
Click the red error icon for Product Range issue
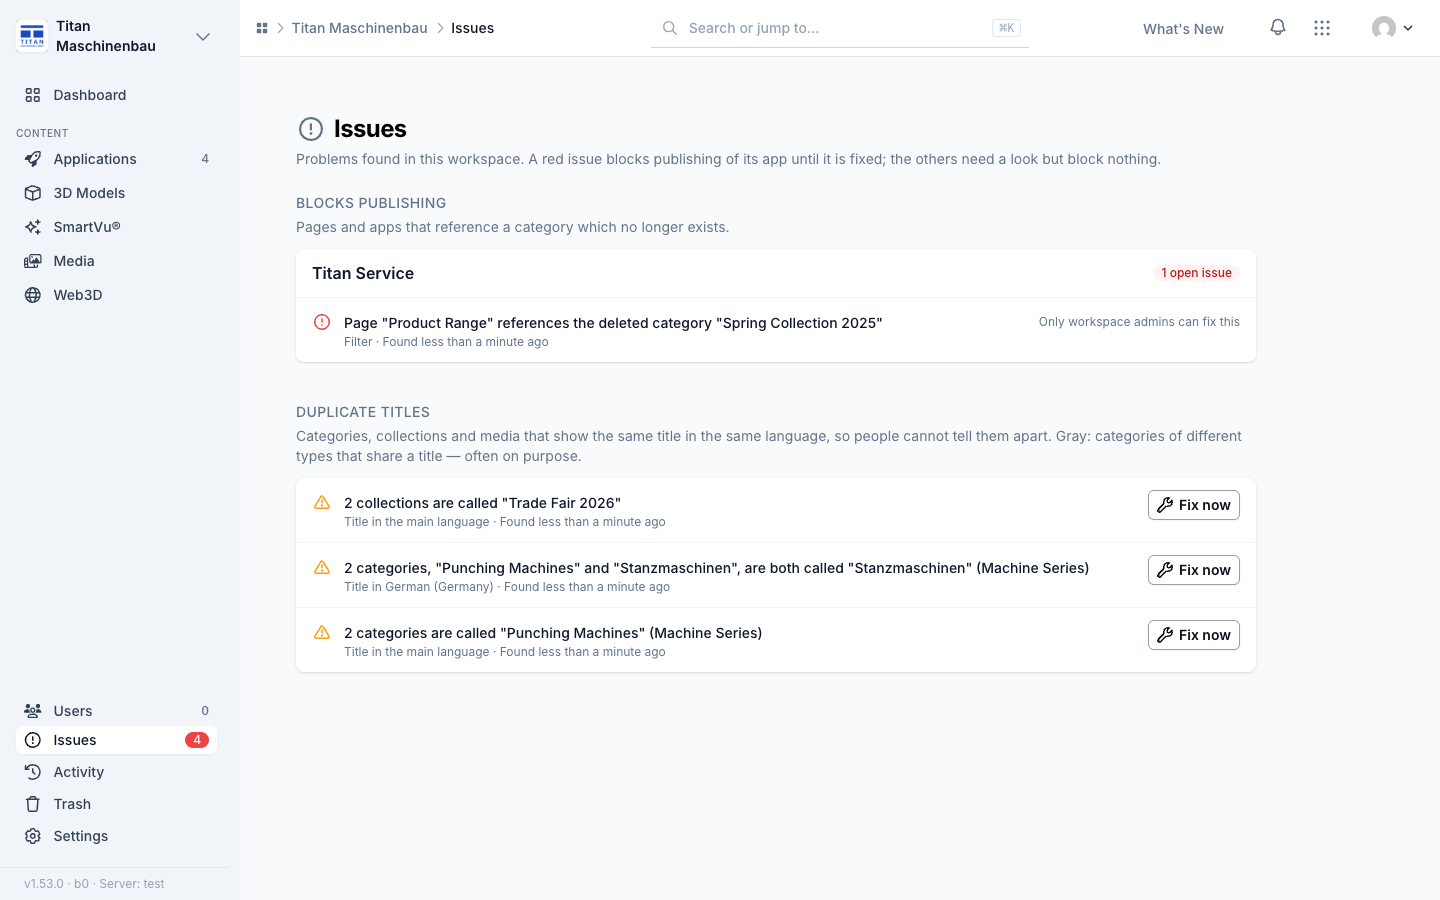coord(322,322)
